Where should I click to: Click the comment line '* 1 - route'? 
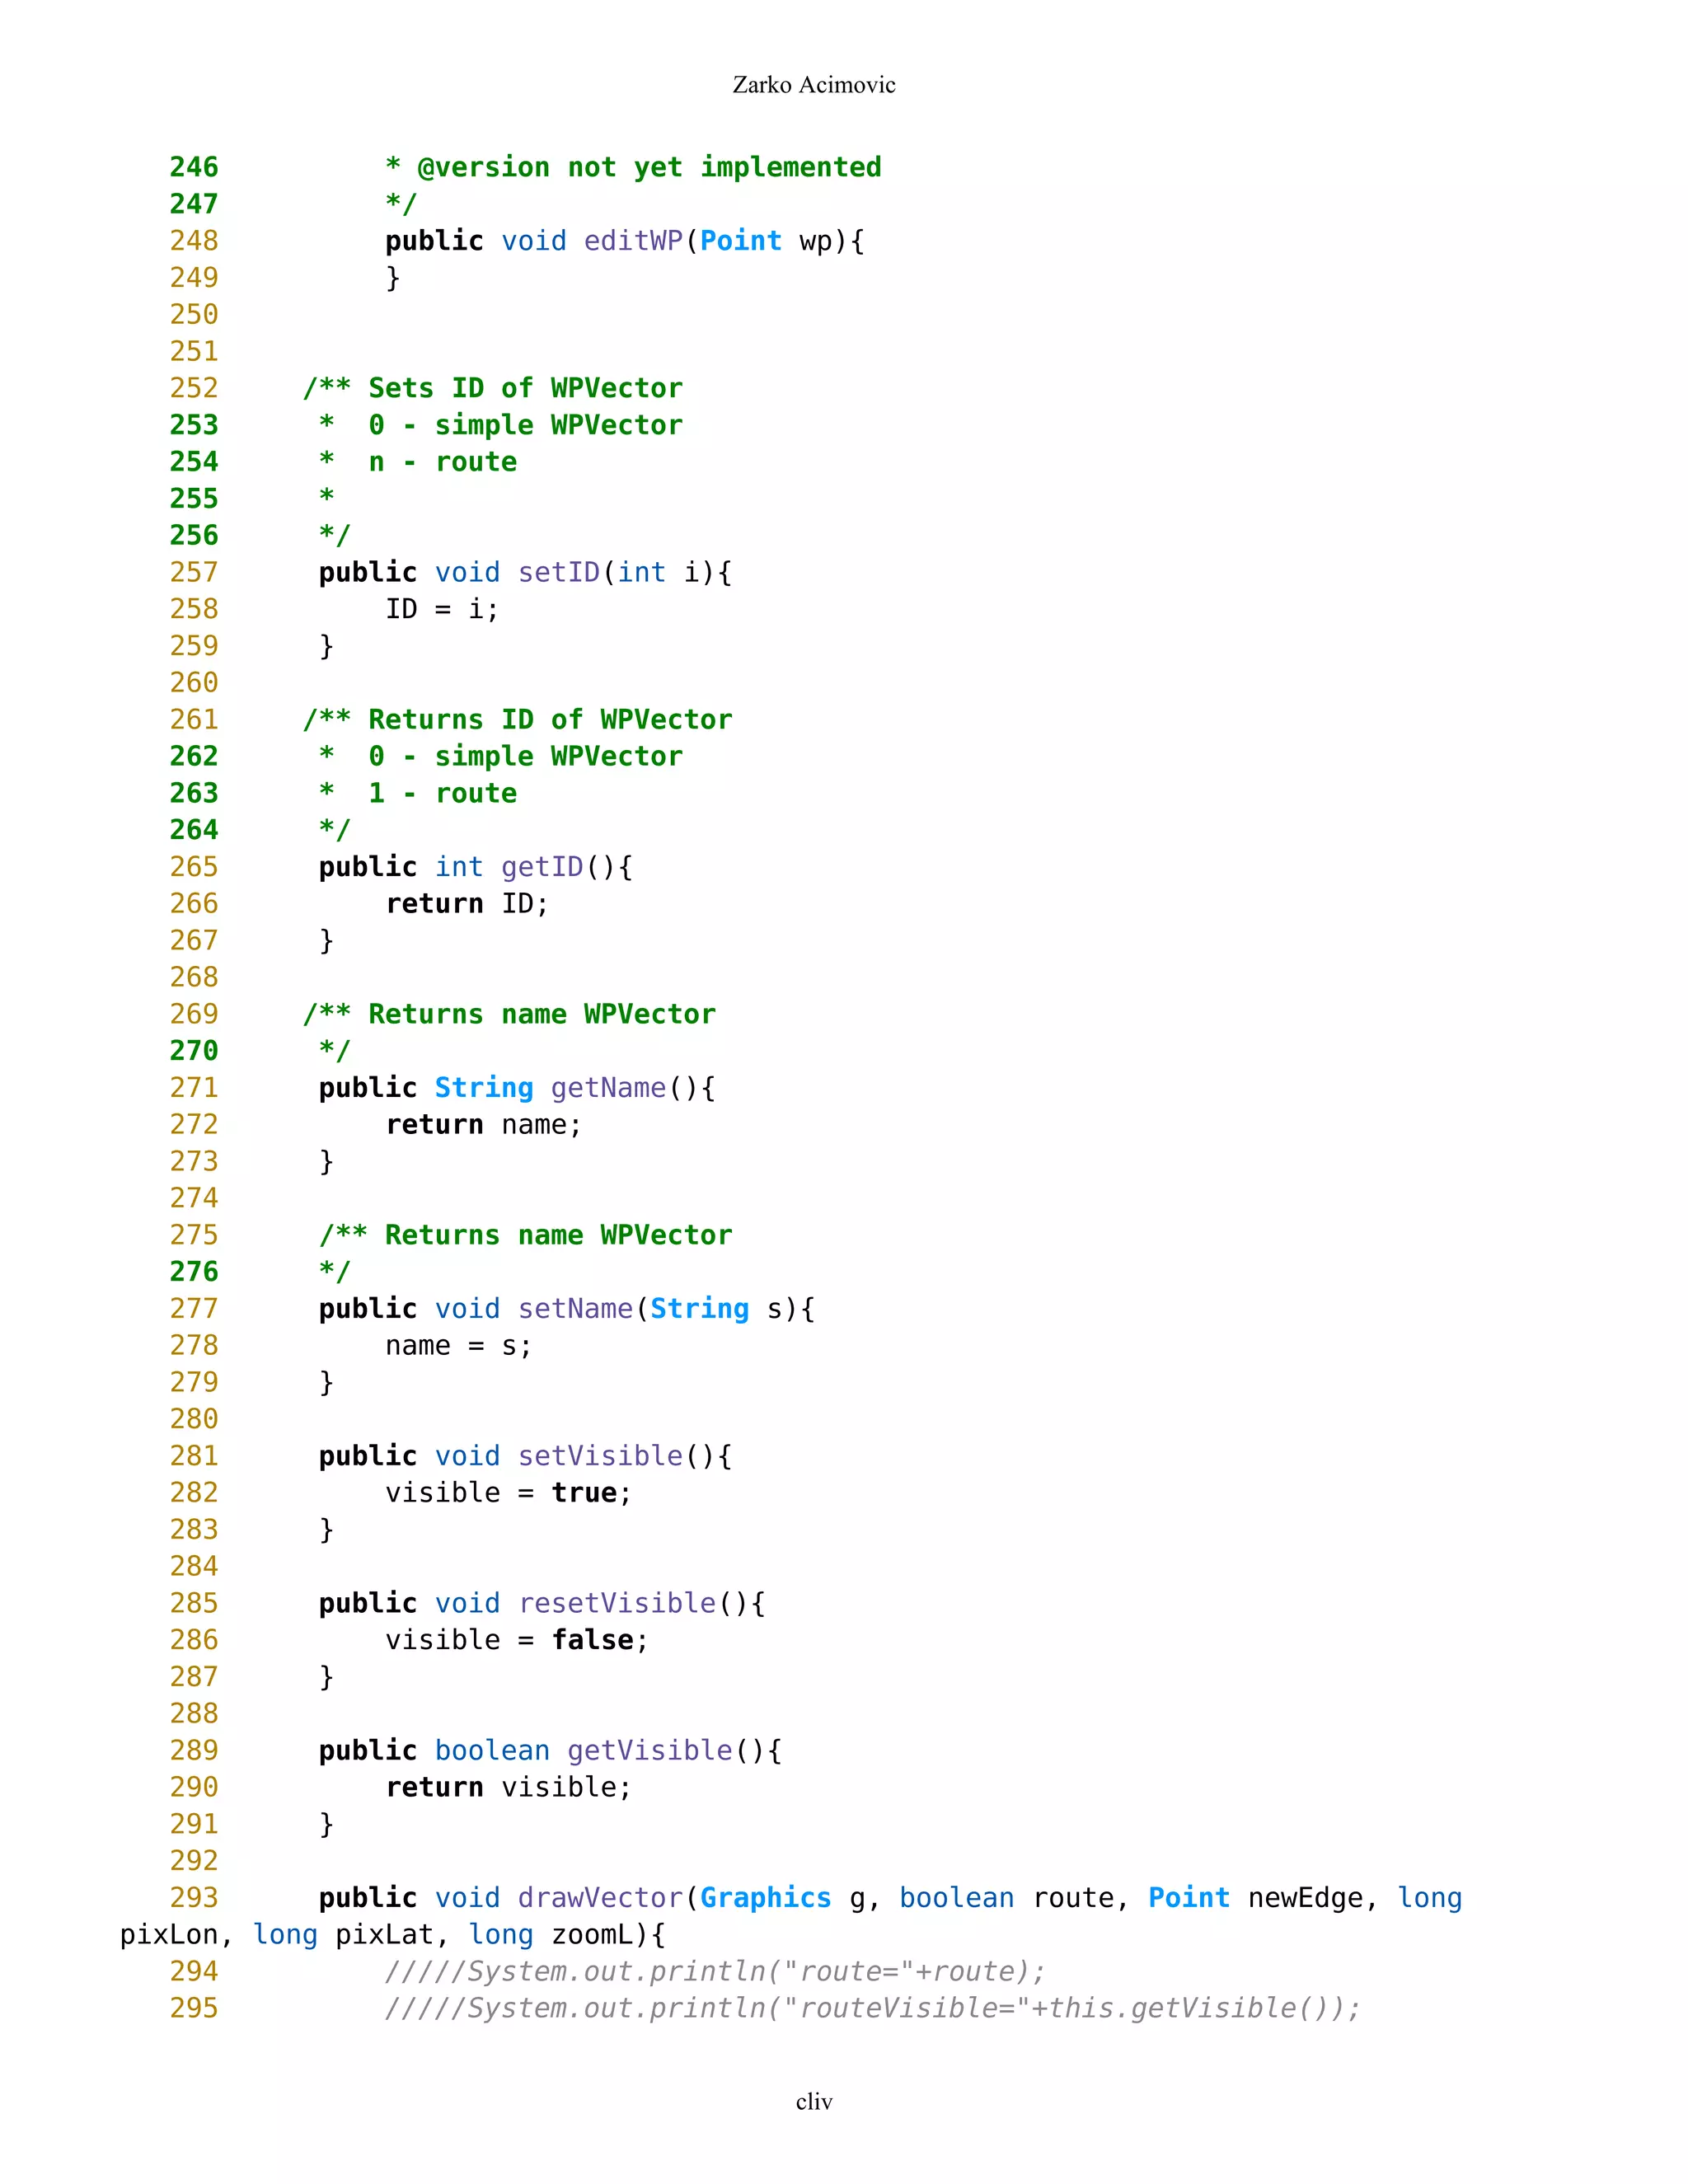(x=418, y=793)
